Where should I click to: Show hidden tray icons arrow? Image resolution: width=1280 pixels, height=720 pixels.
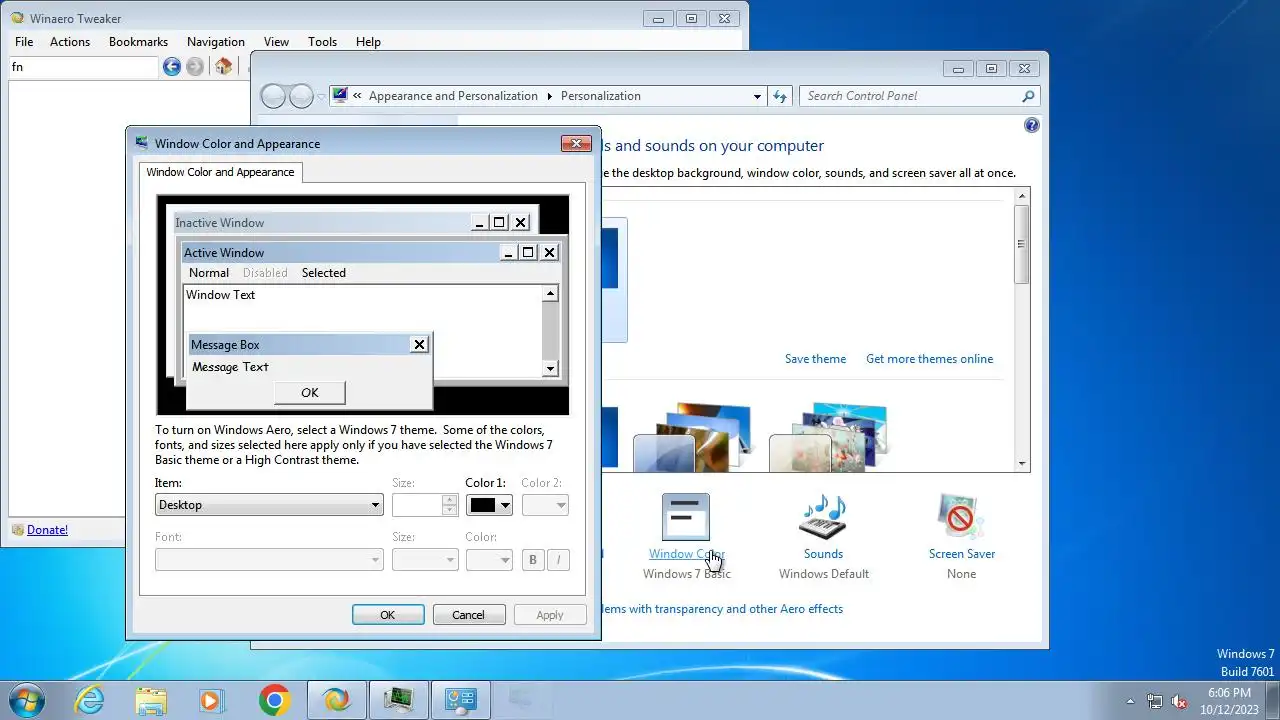pos(1131,701)
